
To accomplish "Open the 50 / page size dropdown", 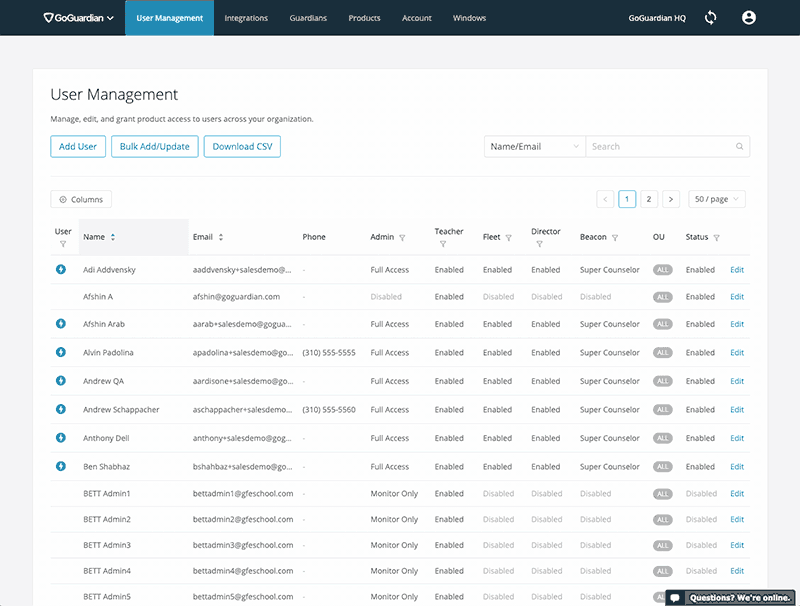I will pyautogui.click(x=717, y=199).
